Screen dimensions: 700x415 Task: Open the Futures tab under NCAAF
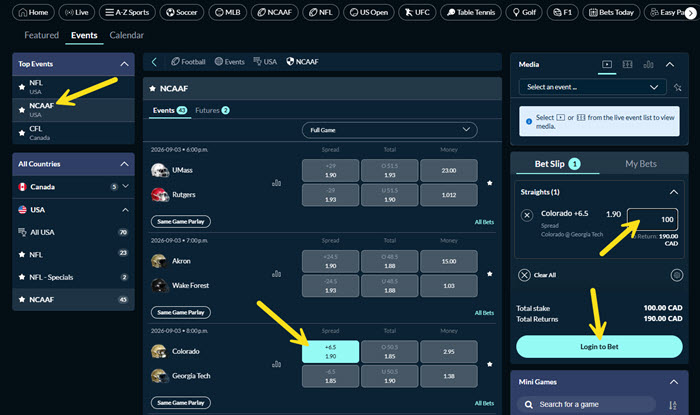pyautogui.click(x=212, y=110)
